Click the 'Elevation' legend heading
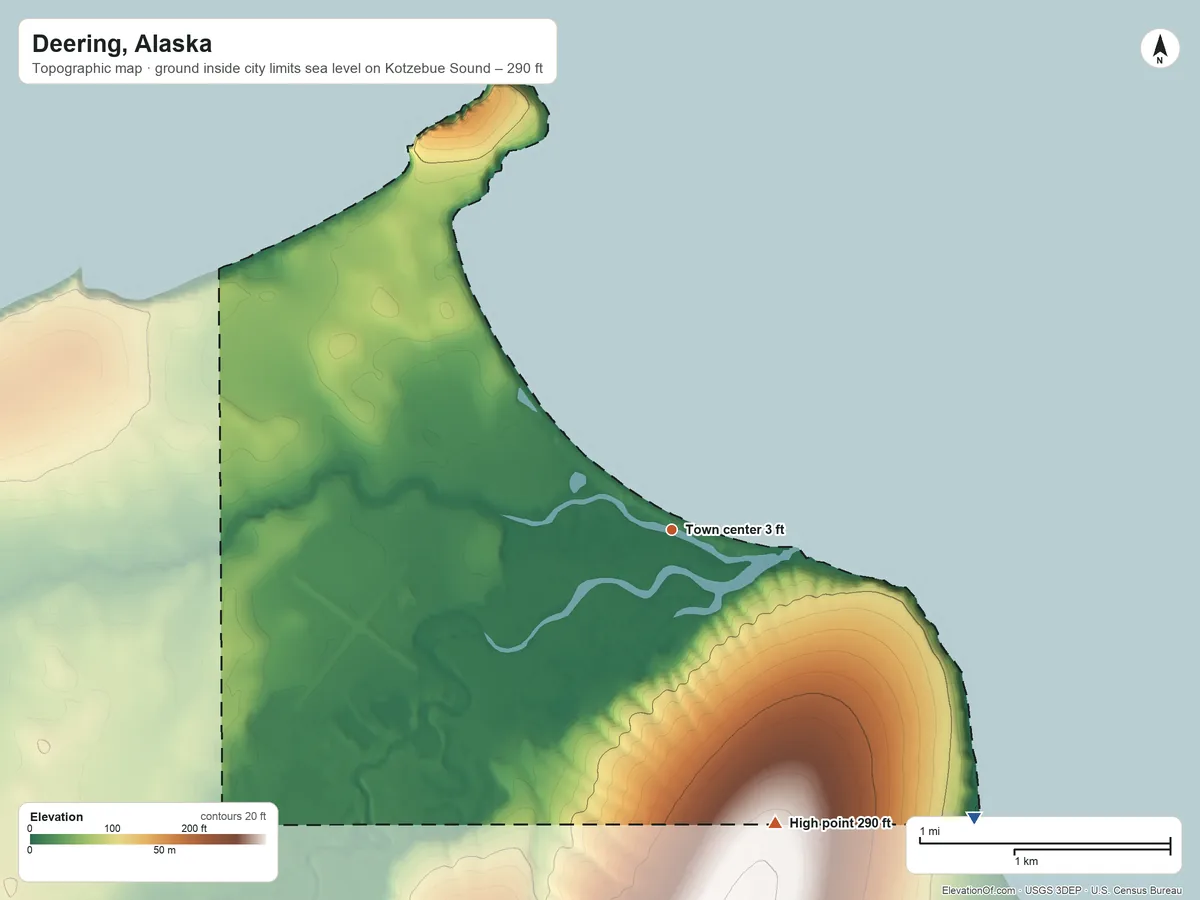This screenshot has width=1200, height=900. click(57, 817)
